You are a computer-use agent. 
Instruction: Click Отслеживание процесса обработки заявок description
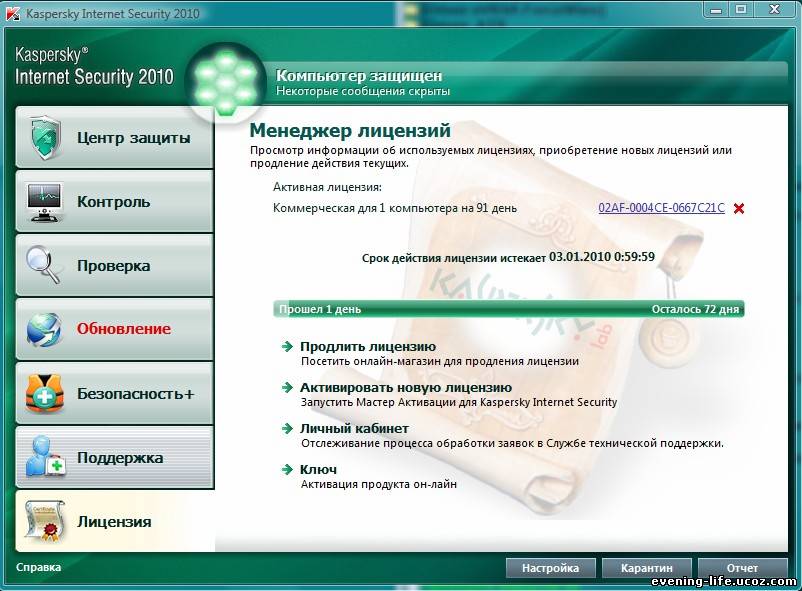pos(512,443)
